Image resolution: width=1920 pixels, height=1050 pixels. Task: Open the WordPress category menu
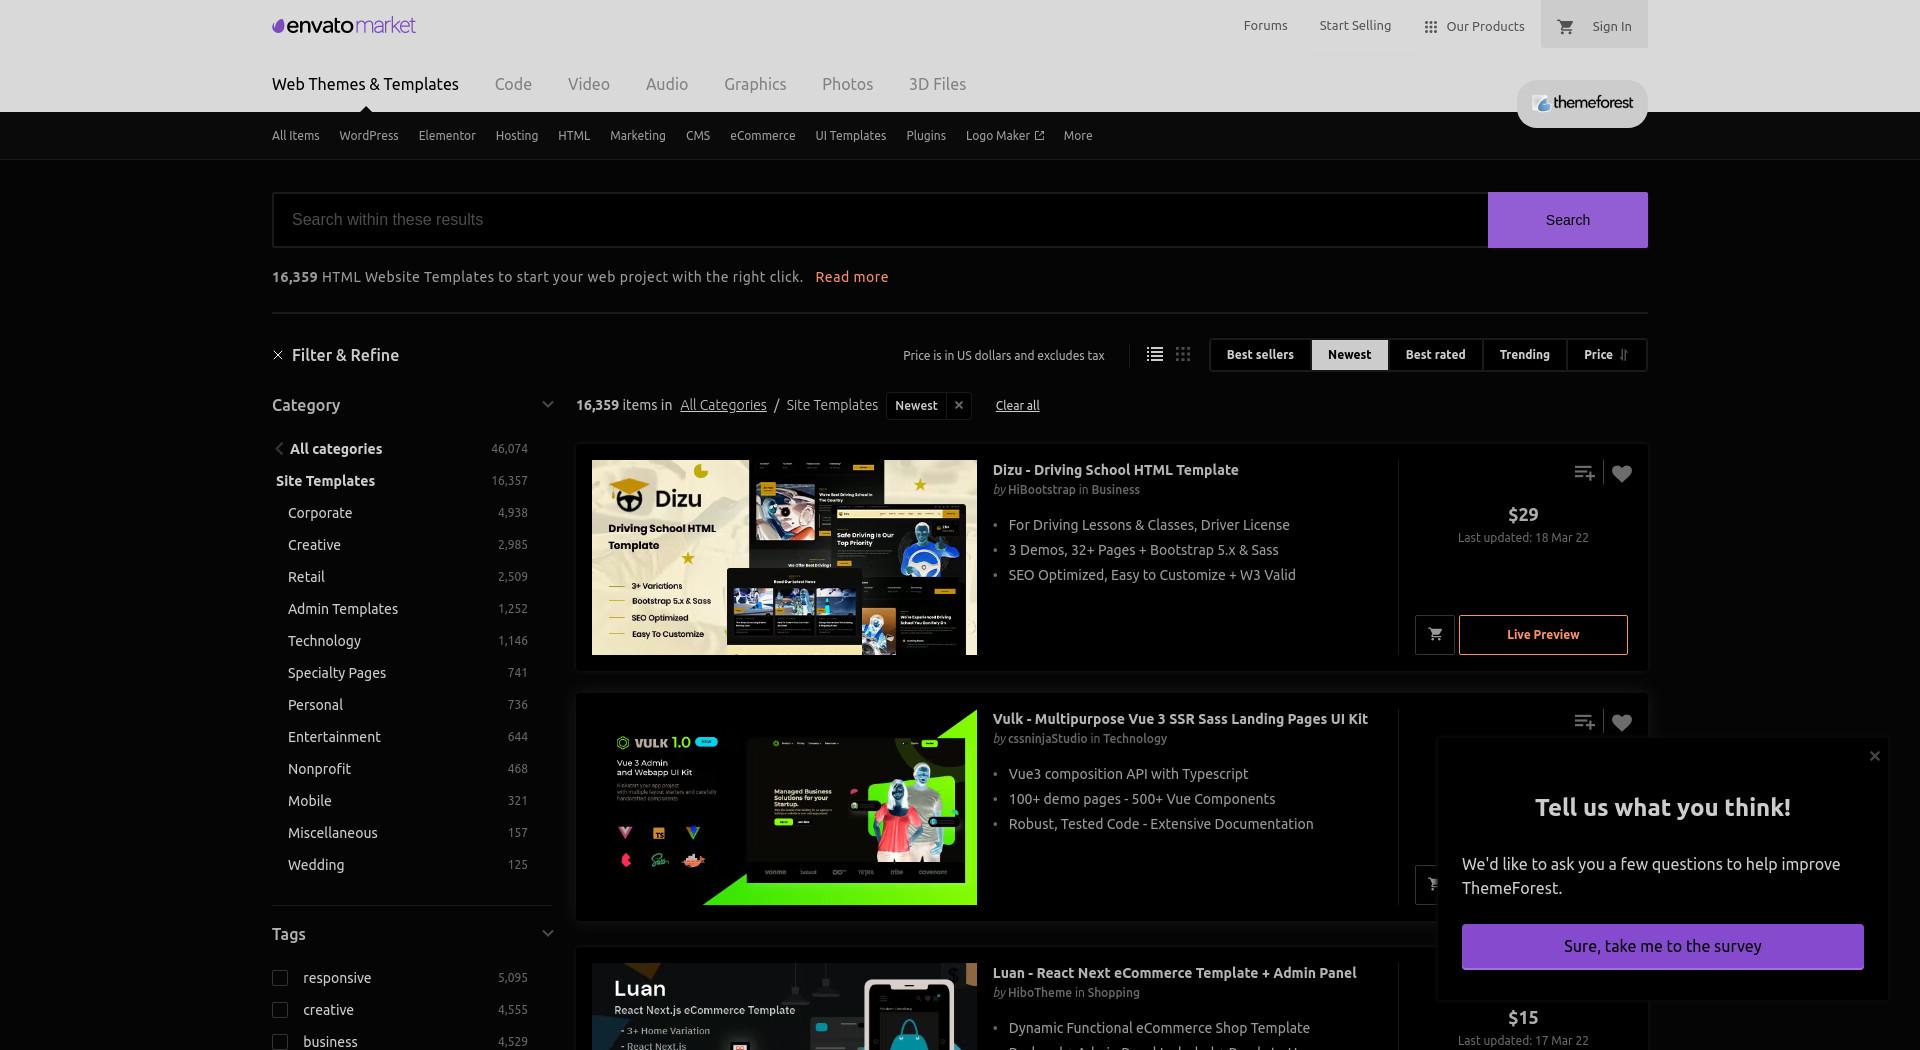click(369, 136)
